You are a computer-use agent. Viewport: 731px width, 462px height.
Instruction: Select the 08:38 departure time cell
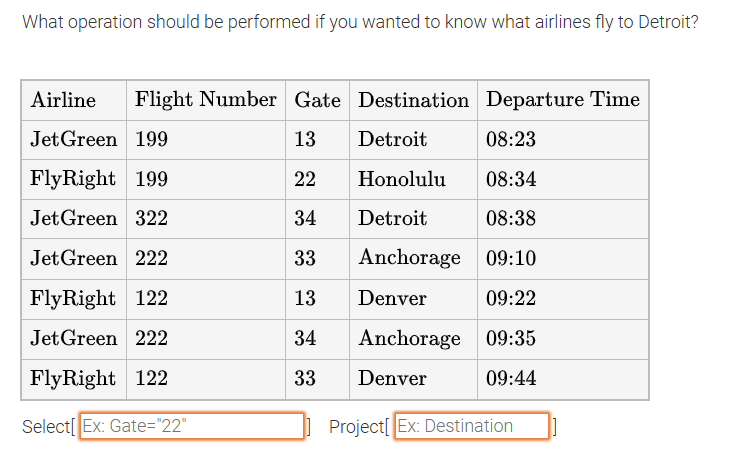pos(511,218)
